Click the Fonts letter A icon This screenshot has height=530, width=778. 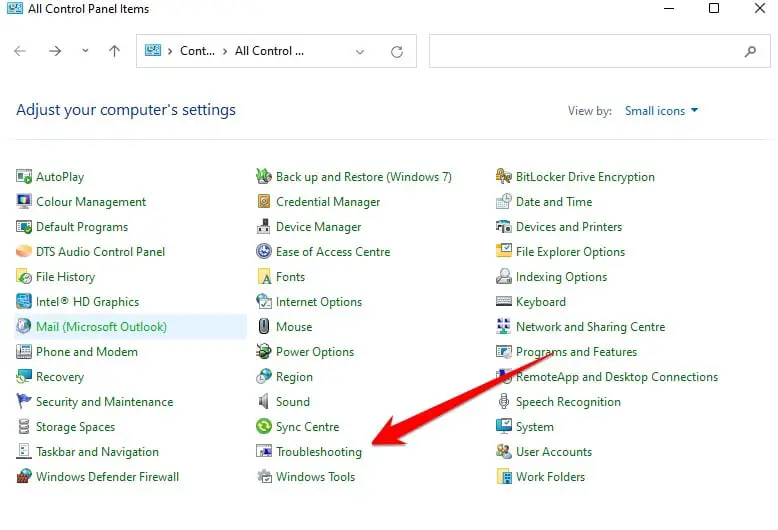(264, 276)
